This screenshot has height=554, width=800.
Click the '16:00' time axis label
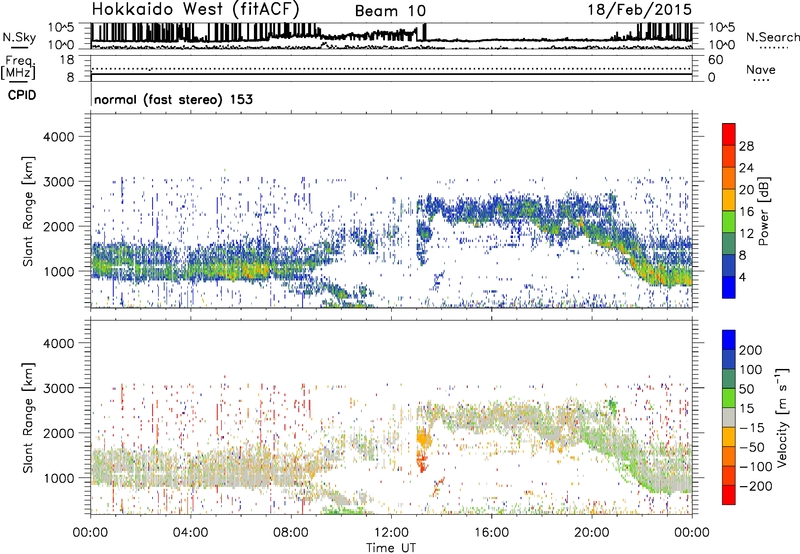point(491,533)
